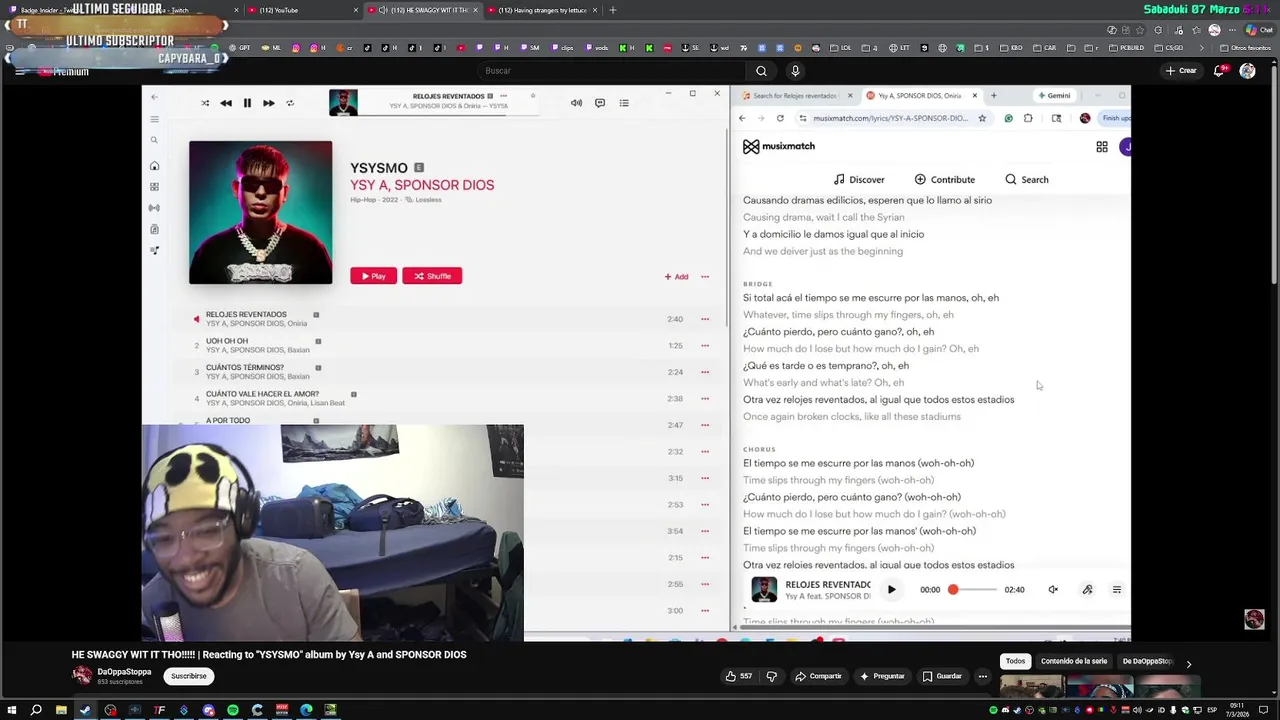Viewport: 1280px width, 720px height.
Task: Adjust Musixmatch player progress slider
Action: pos(974,590)
